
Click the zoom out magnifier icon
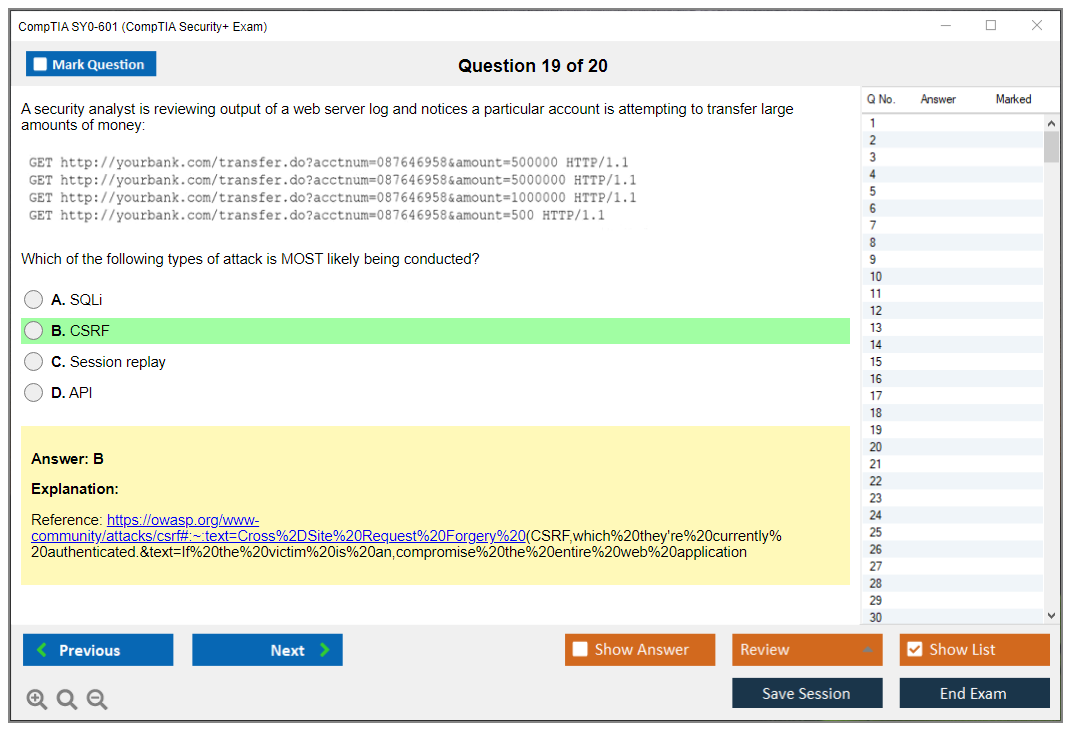click(97, 700)
